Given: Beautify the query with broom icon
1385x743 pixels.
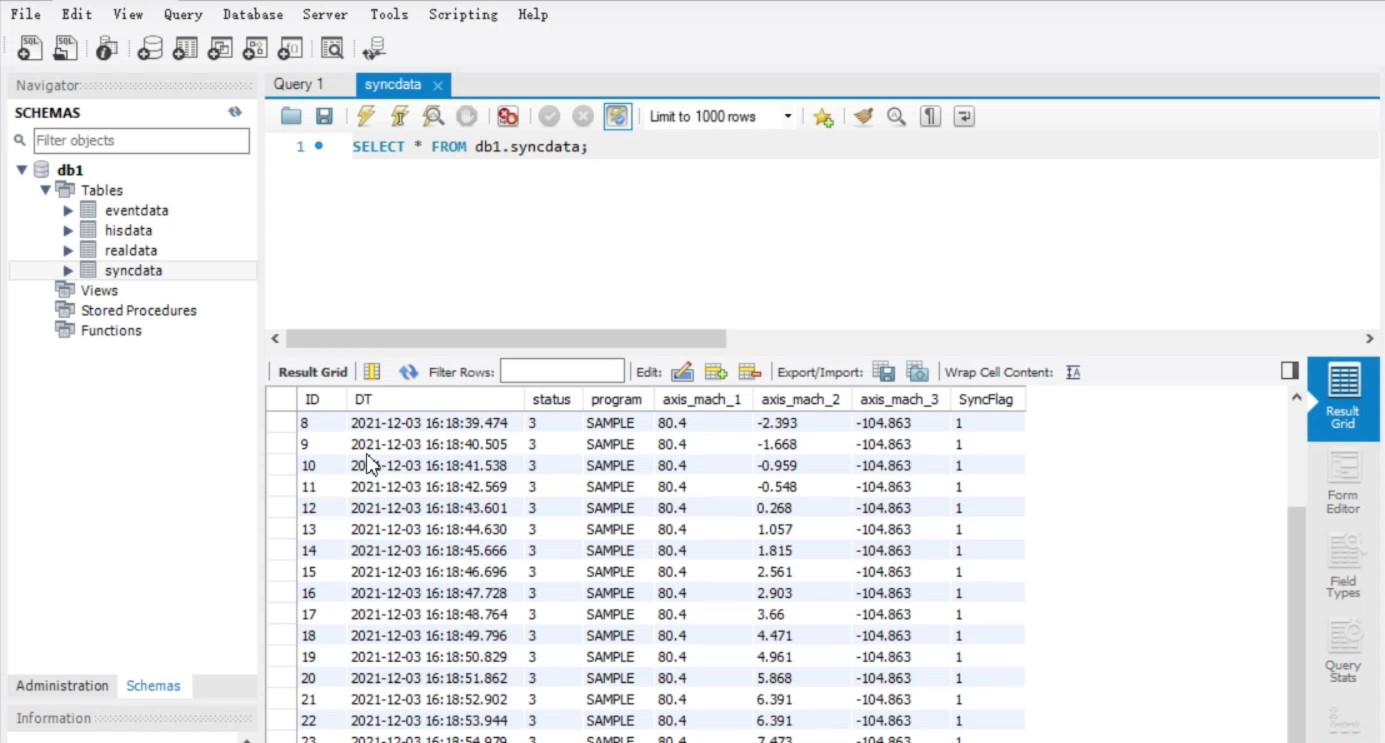Looking at the screenshot, I should tap(863, 117).
